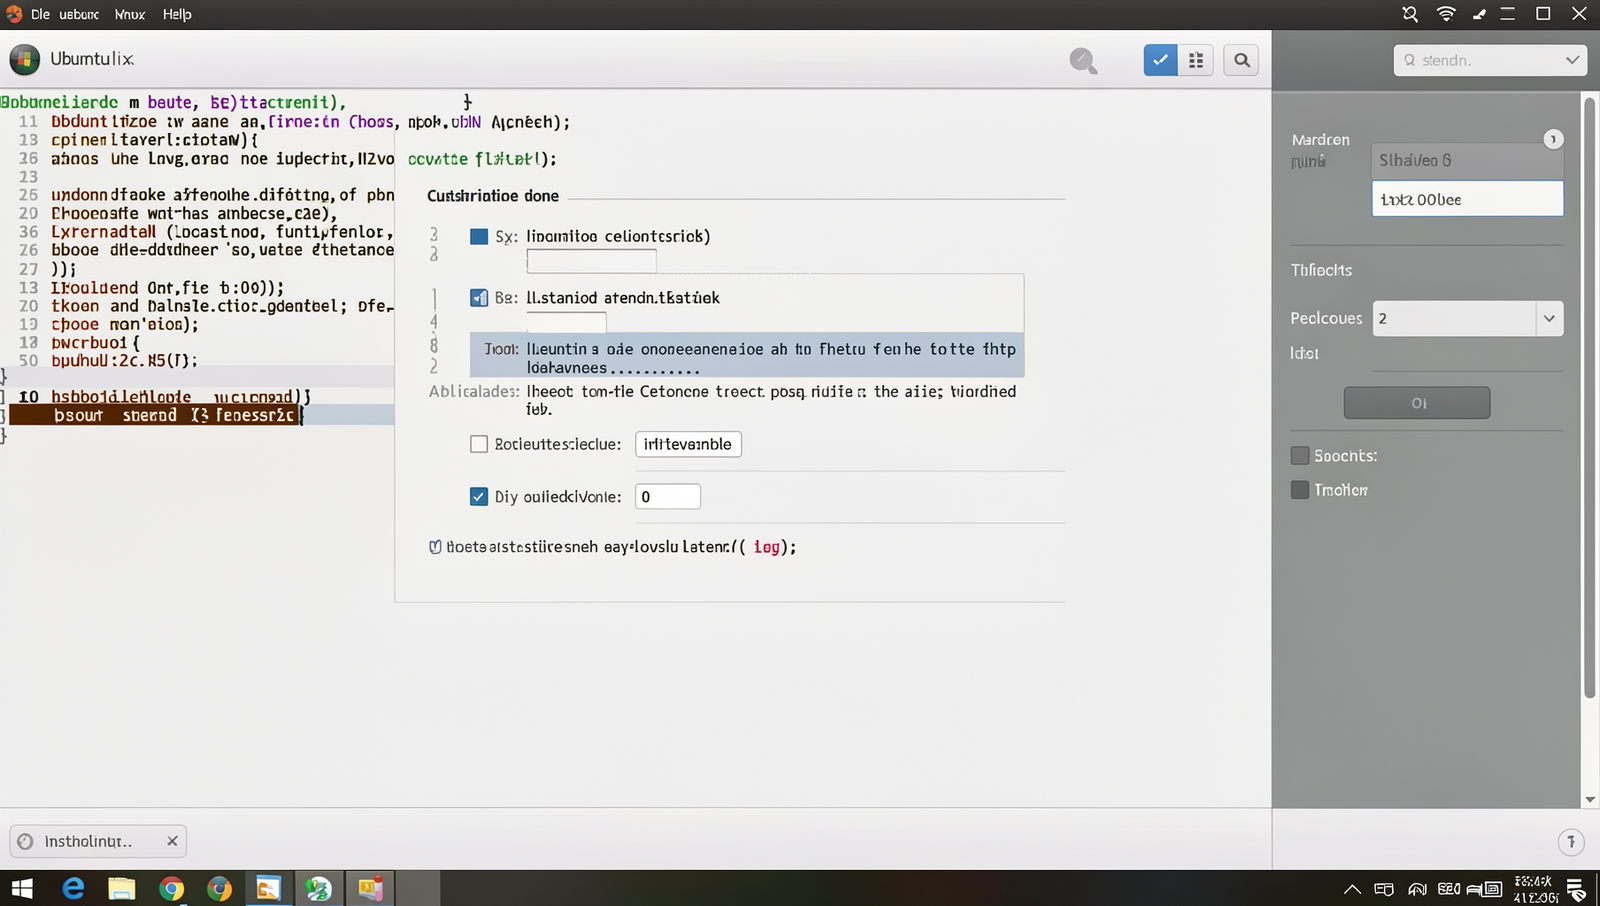Open the green app taskbar icon
The height and width of the screenshot is (906, 1600).
pyautogui.click(x=319, y=888)
